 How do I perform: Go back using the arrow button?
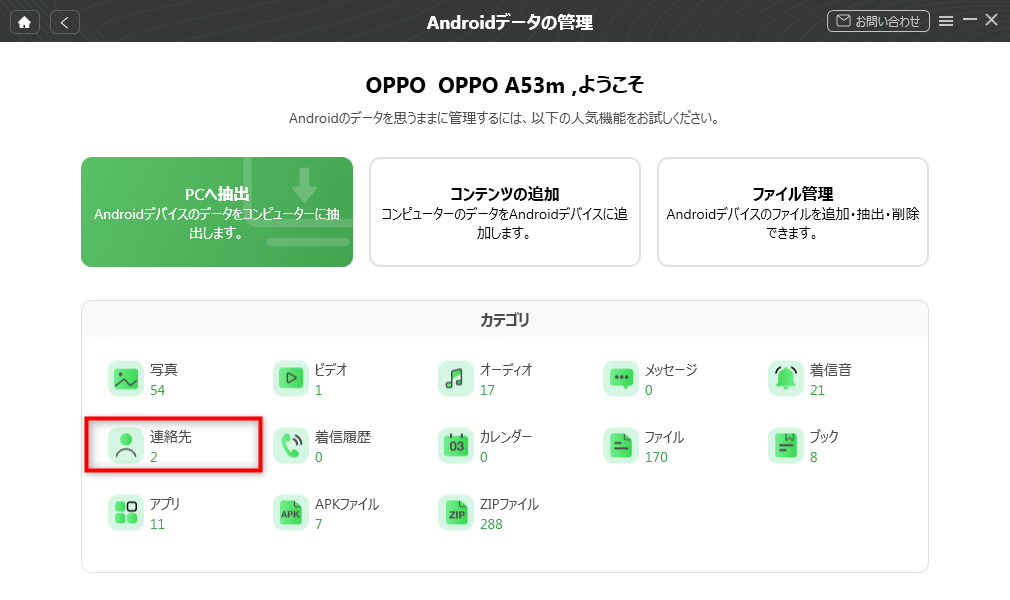65,21
